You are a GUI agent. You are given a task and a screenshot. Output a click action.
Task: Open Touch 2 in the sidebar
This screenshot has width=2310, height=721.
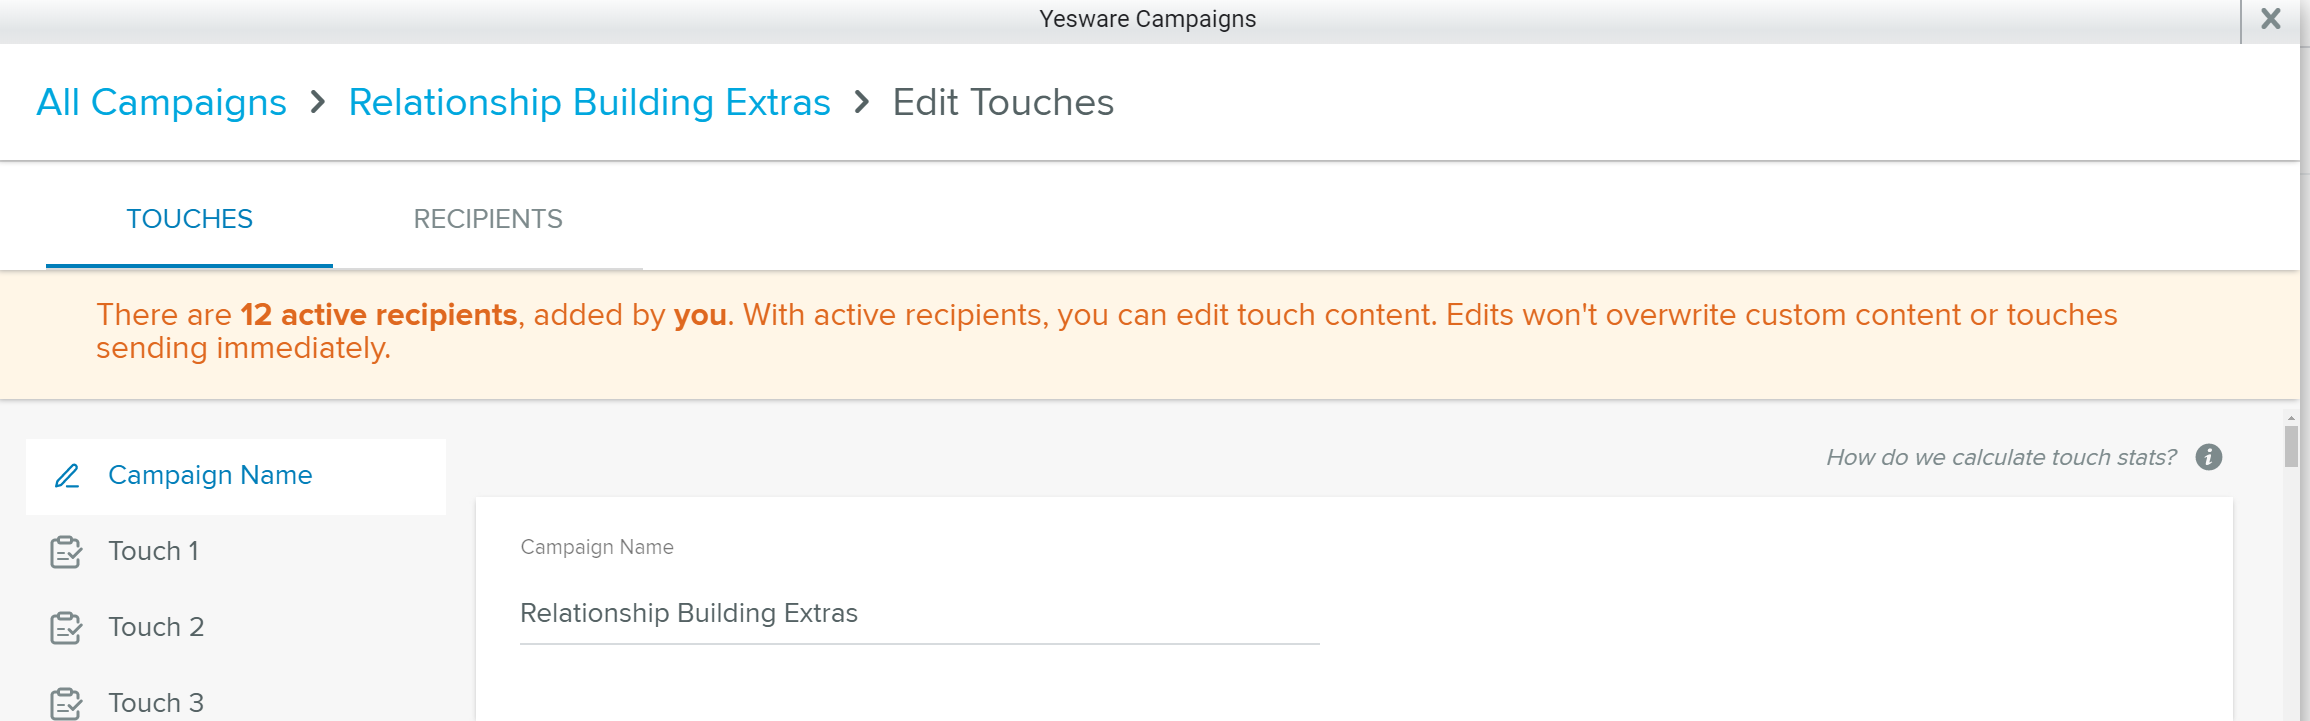(x=236, y=628)
